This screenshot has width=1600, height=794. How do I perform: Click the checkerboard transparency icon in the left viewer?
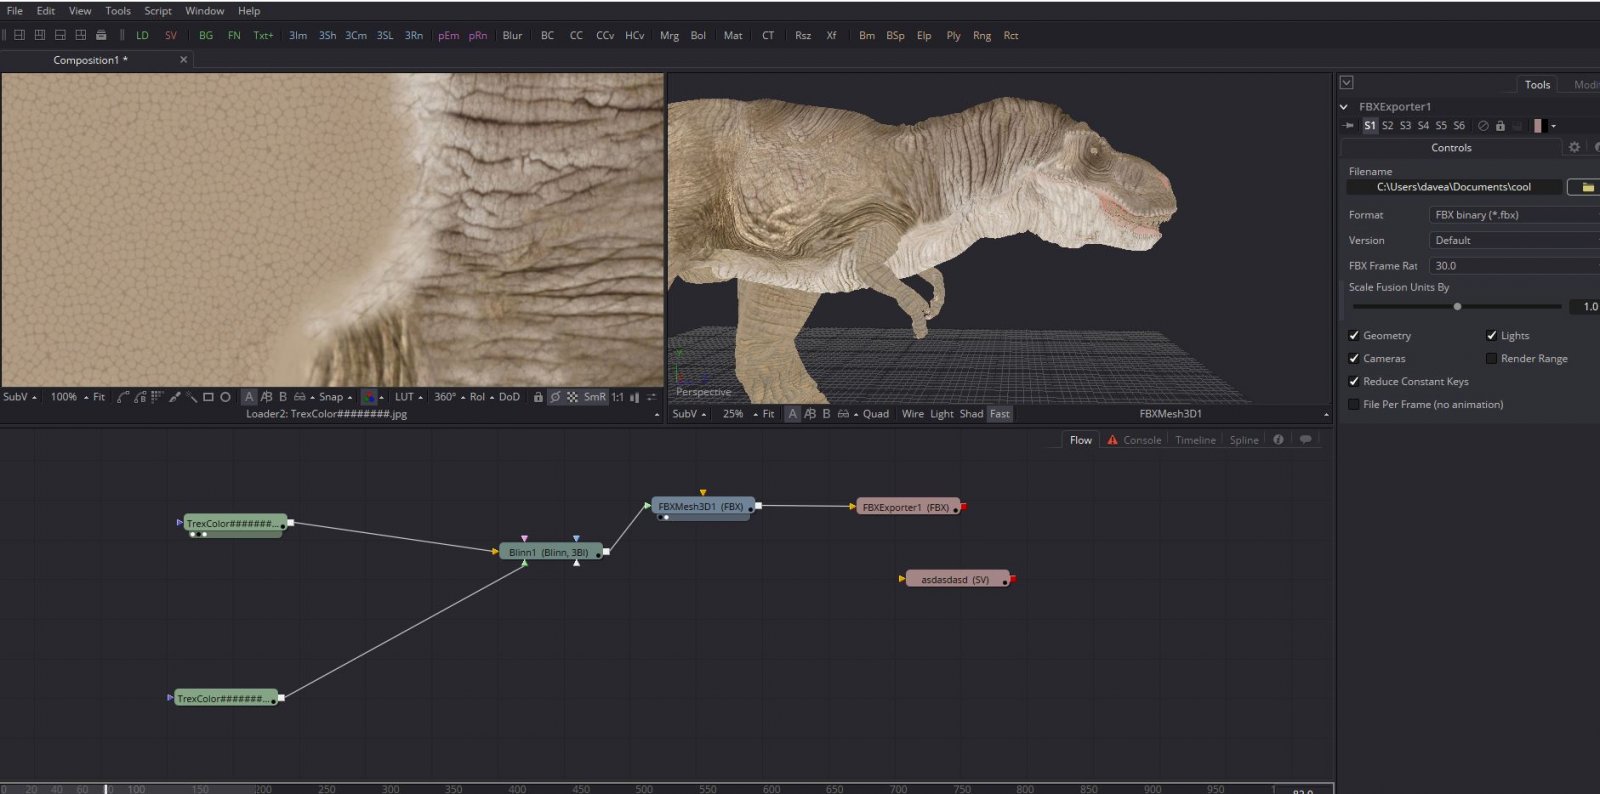572,397
